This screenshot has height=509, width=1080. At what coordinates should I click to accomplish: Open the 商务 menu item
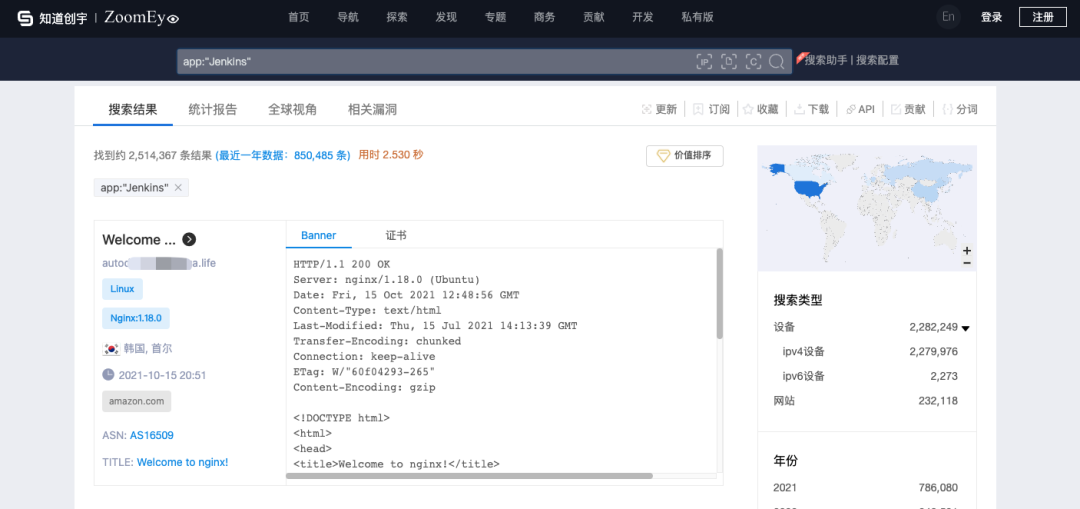click(x=544, y=18)
